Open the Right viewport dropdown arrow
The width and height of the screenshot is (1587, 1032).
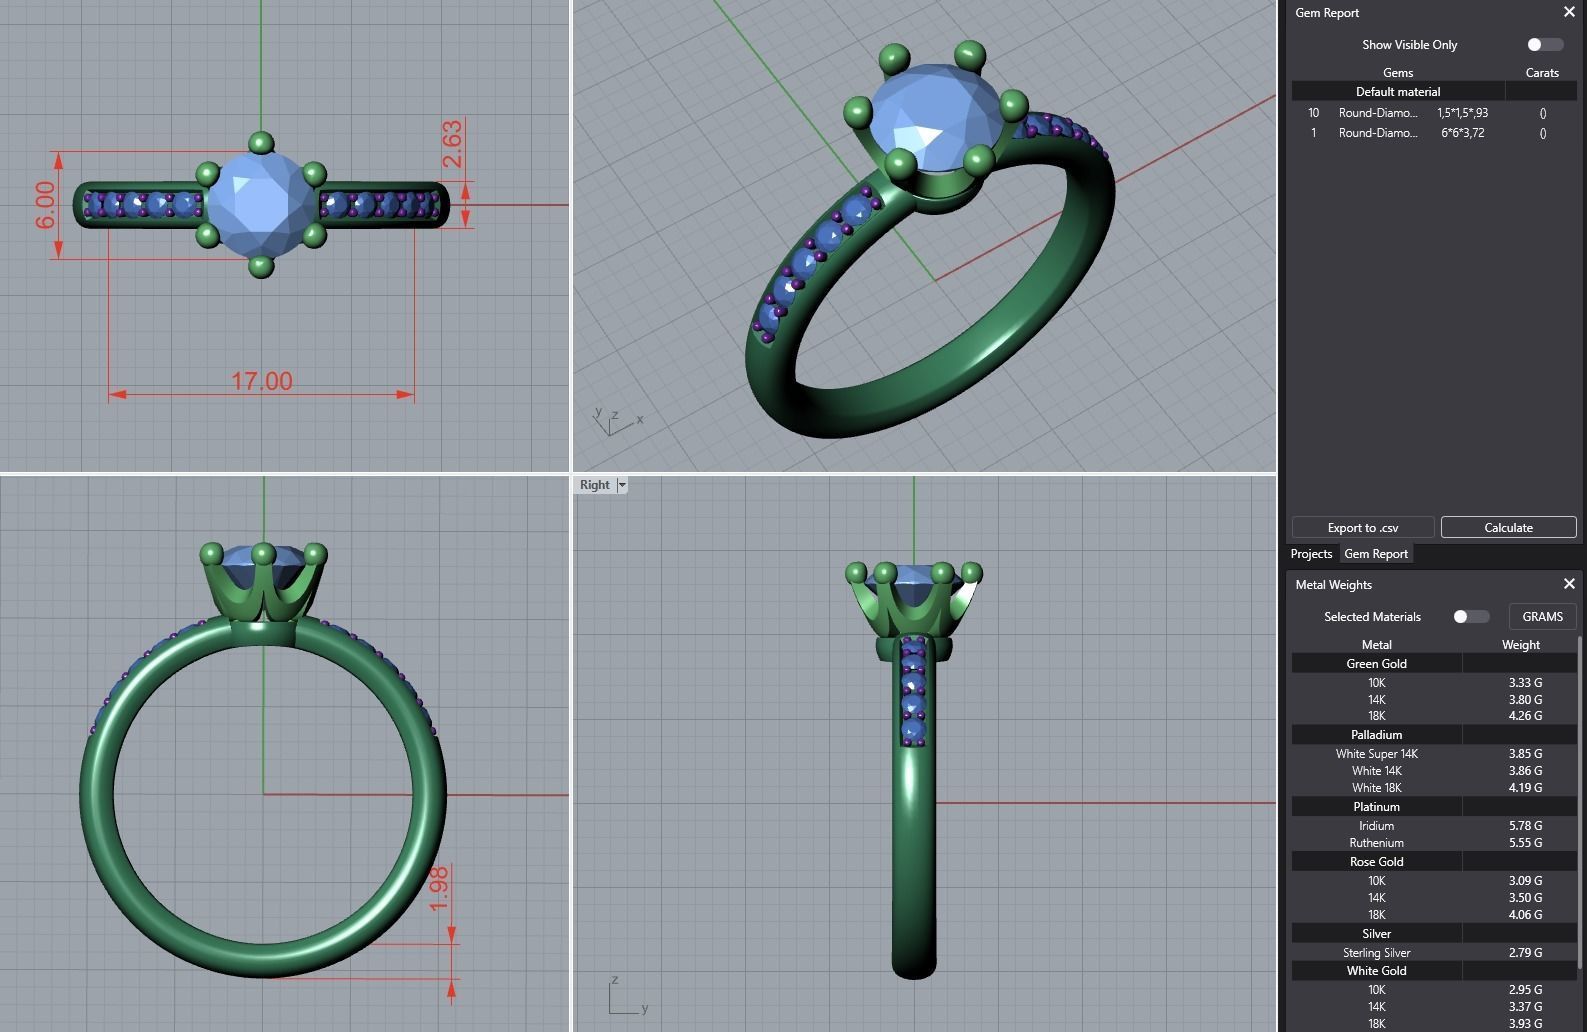pyautogui.click(x=622, y=485)
